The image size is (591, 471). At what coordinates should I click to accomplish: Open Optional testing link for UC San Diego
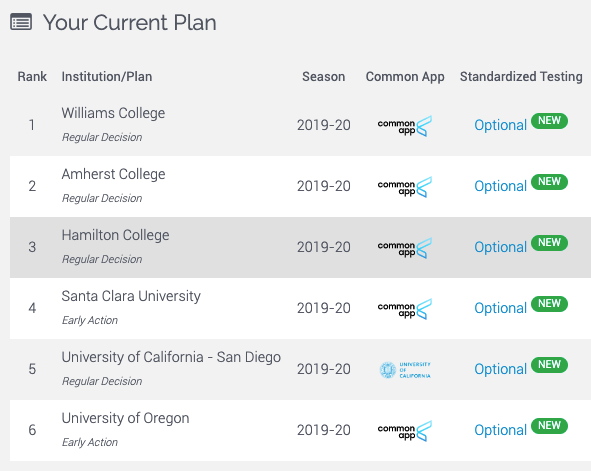500,370
